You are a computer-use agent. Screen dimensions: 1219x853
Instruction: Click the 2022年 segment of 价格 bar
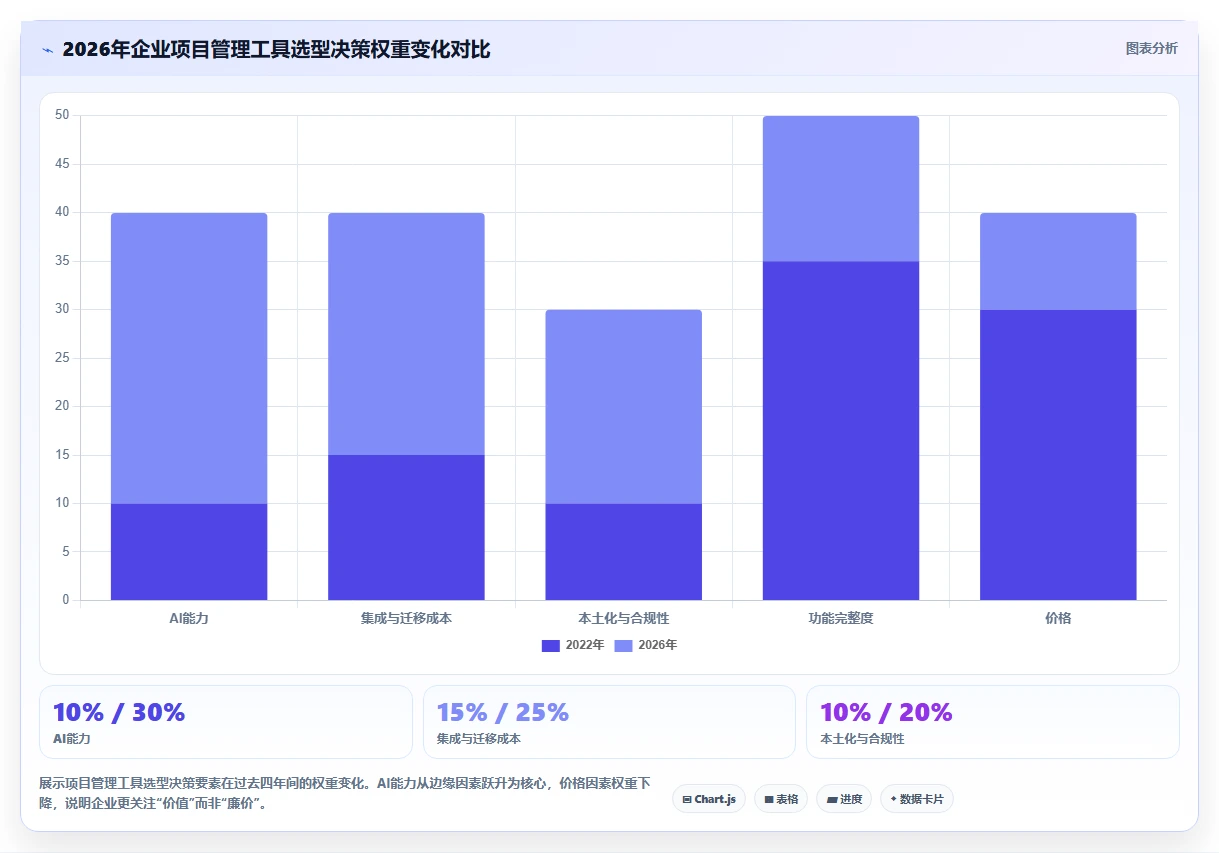tap(1058, 455)
